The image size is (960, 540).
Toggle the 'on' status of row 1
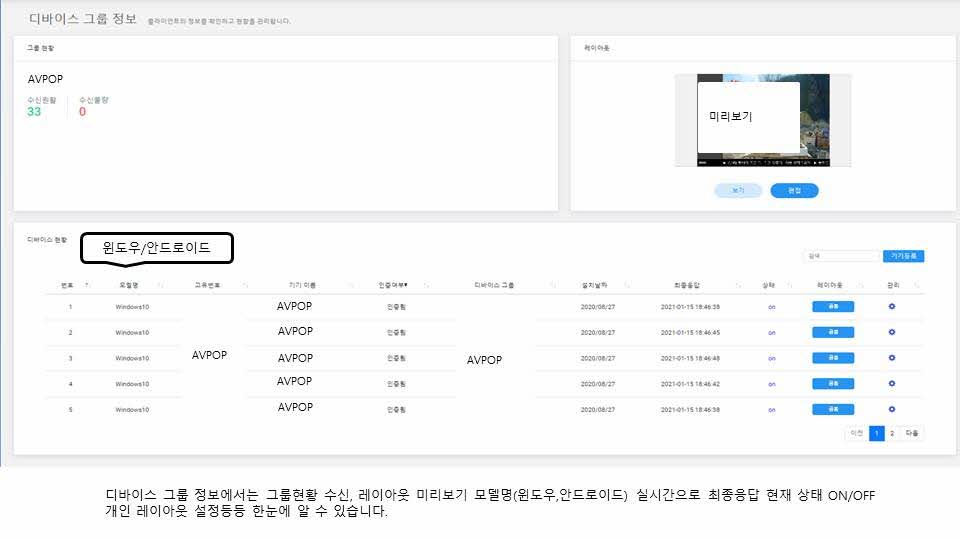(x=771, y=307)
